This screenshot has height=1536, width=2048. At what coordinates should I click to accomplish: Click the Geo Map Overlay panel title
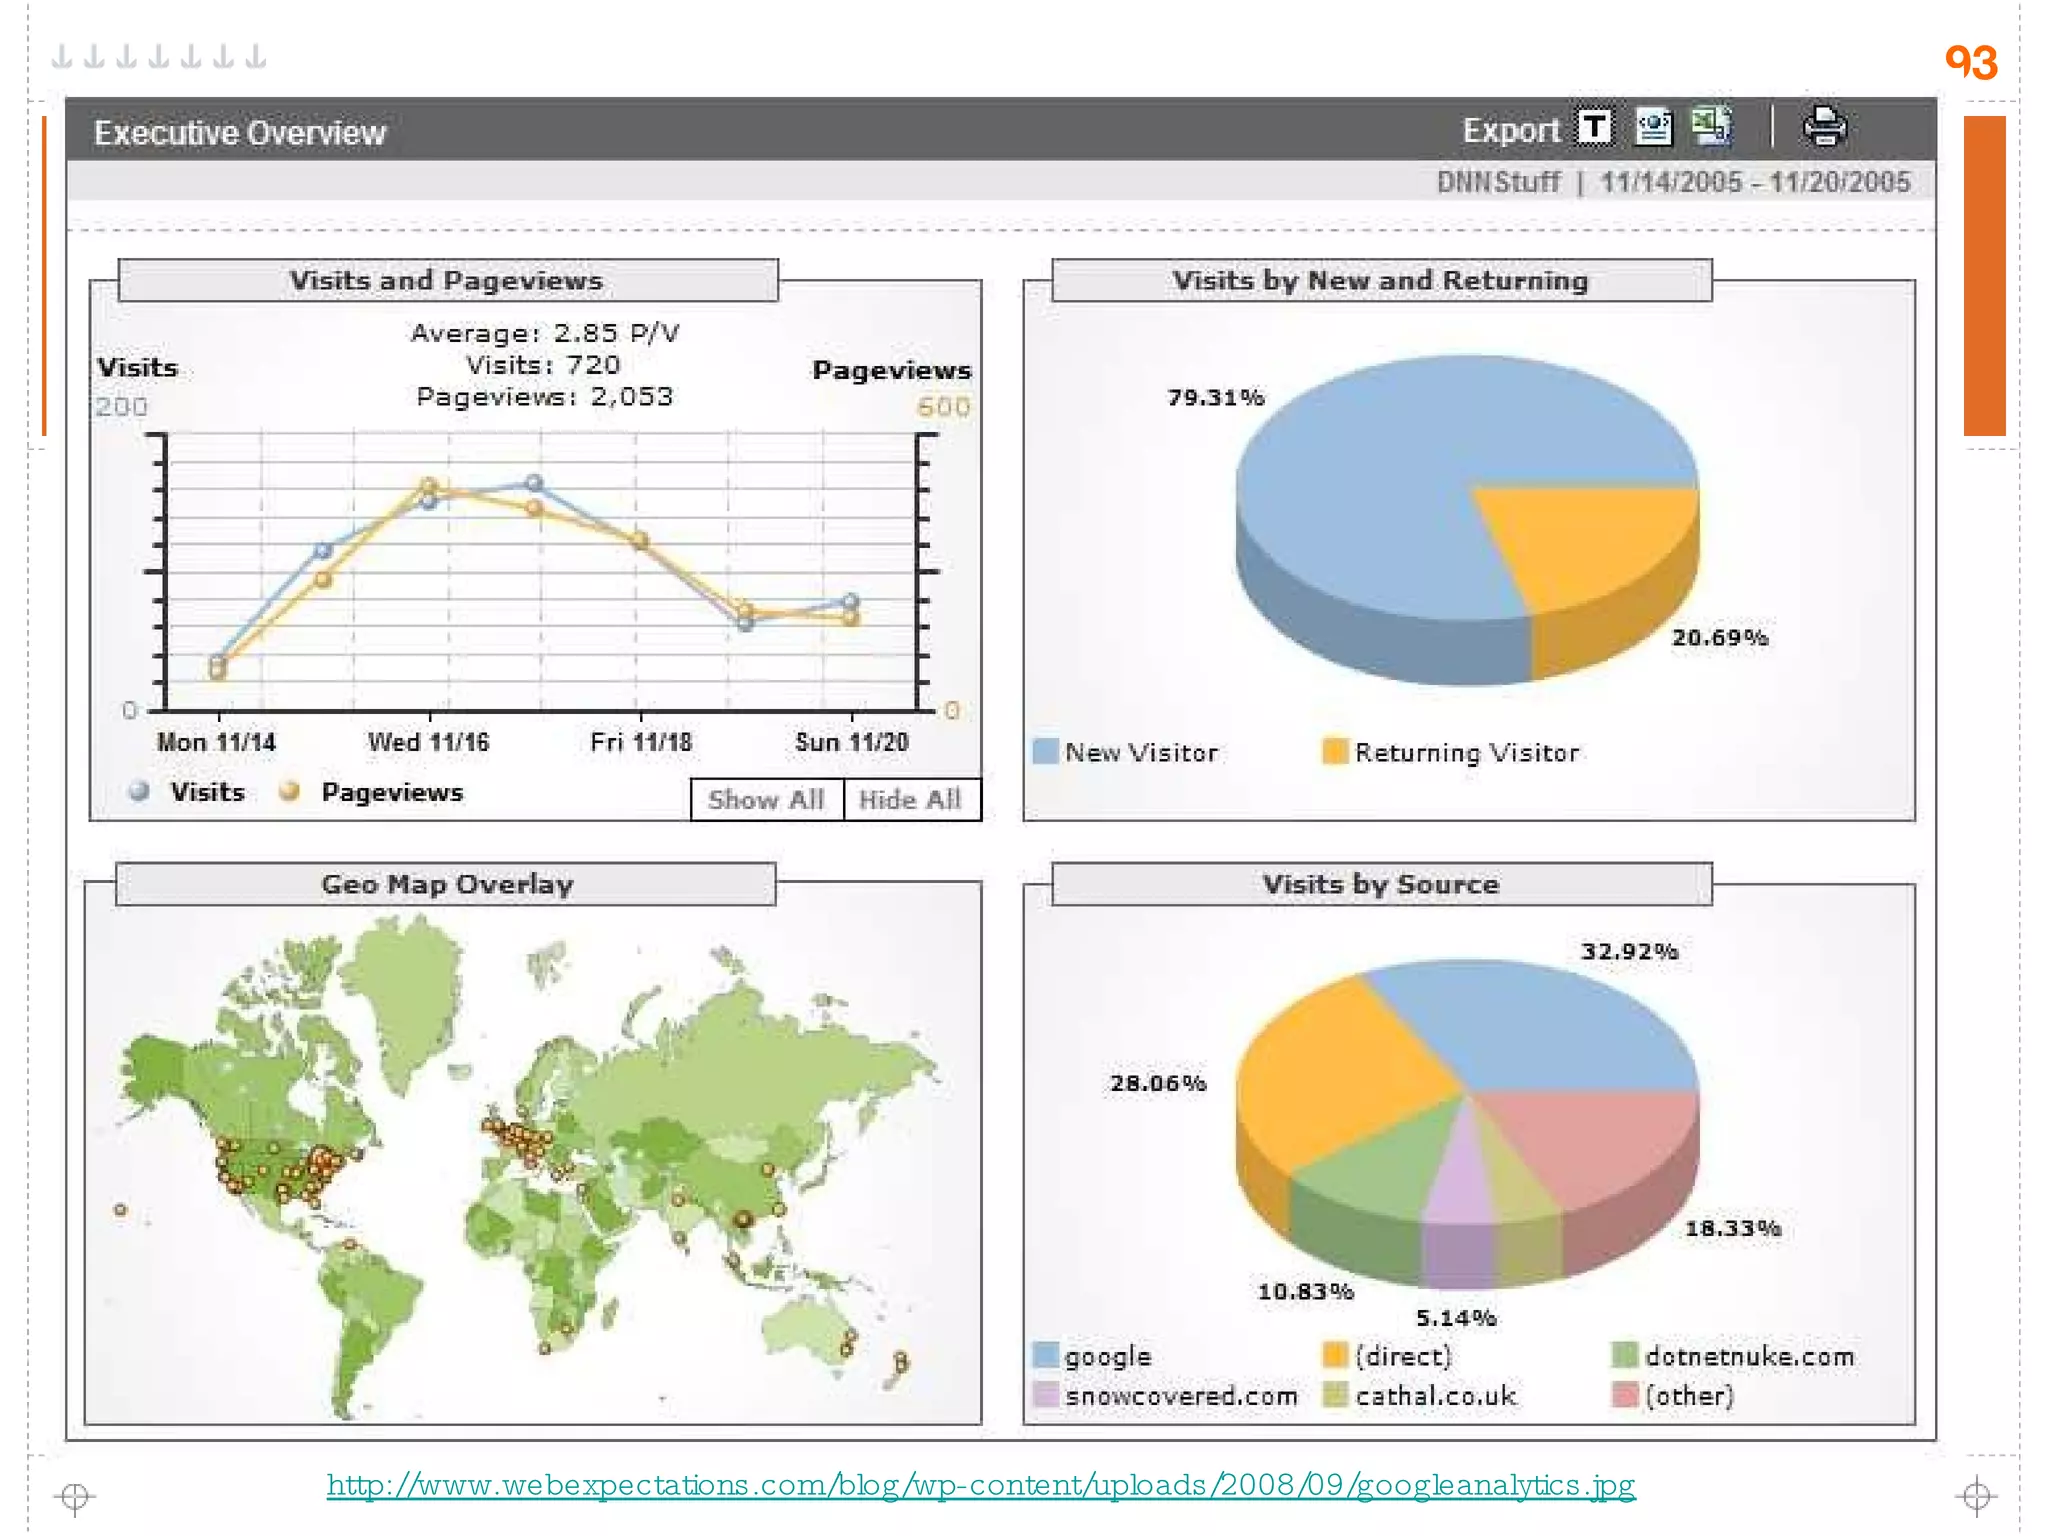point(447,884)
